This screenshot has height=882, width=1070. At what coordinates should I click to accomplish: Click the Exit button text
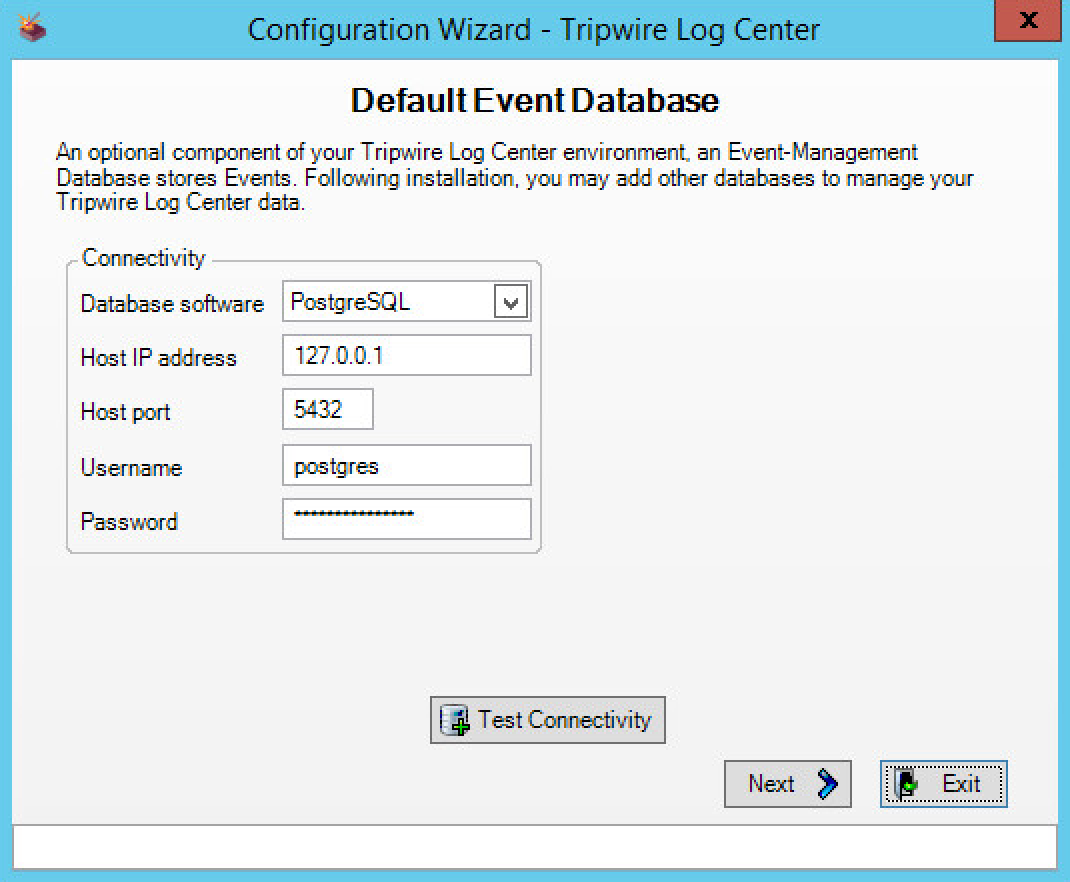961,784
